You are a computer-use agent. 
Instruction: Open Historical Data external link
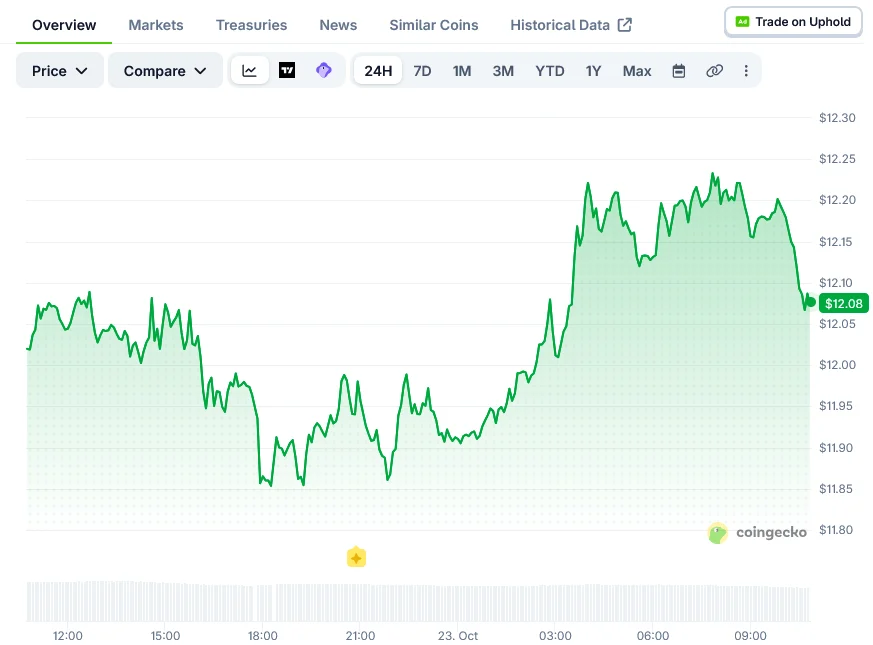pos(571,25)
